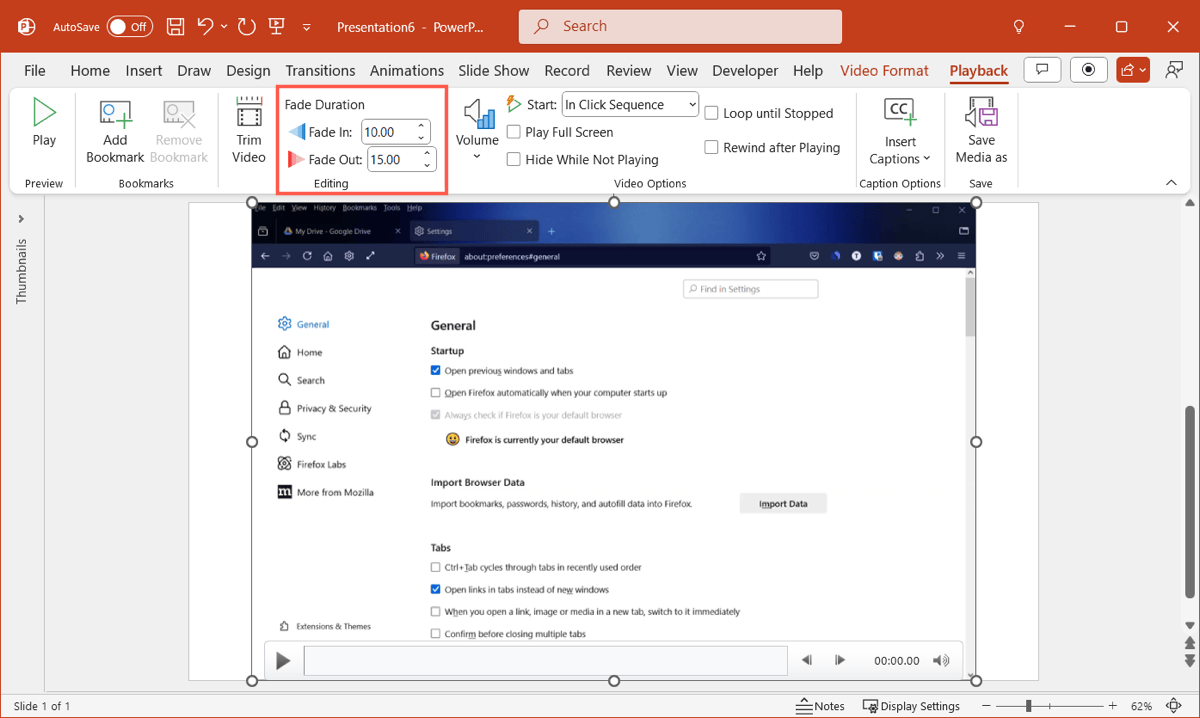Open the File menu
Image resolution: width=1200 pixels, height=718 pixels.
(35, 70)
